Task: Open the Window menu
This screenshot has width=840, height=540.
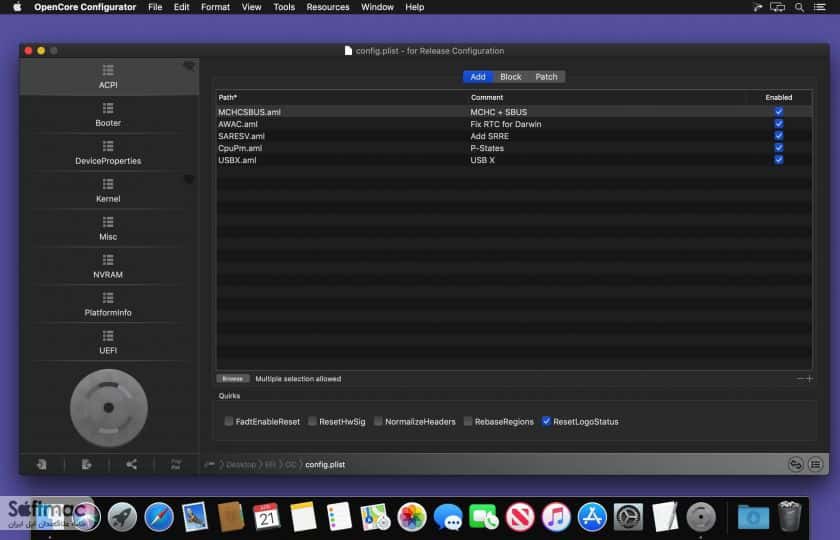Action: [x=377, y=7]
